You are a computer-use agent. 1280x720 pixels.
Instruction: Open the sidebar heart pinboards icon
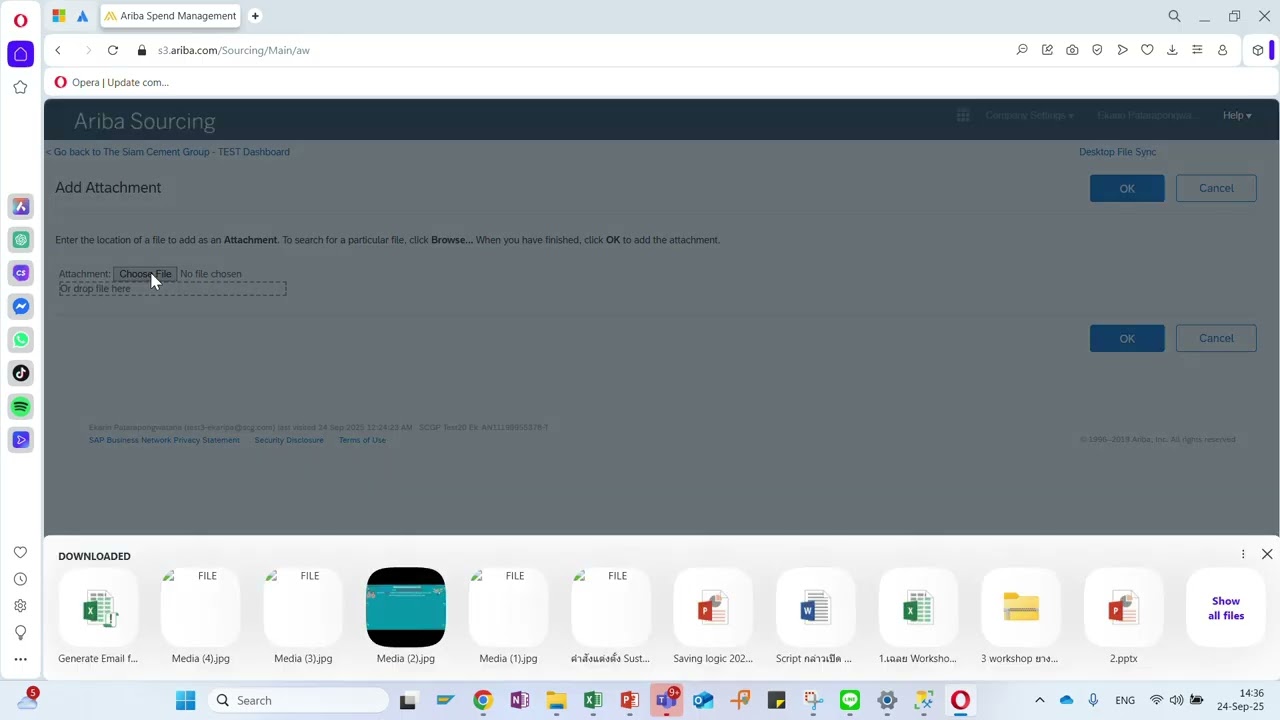coord(20,552)
